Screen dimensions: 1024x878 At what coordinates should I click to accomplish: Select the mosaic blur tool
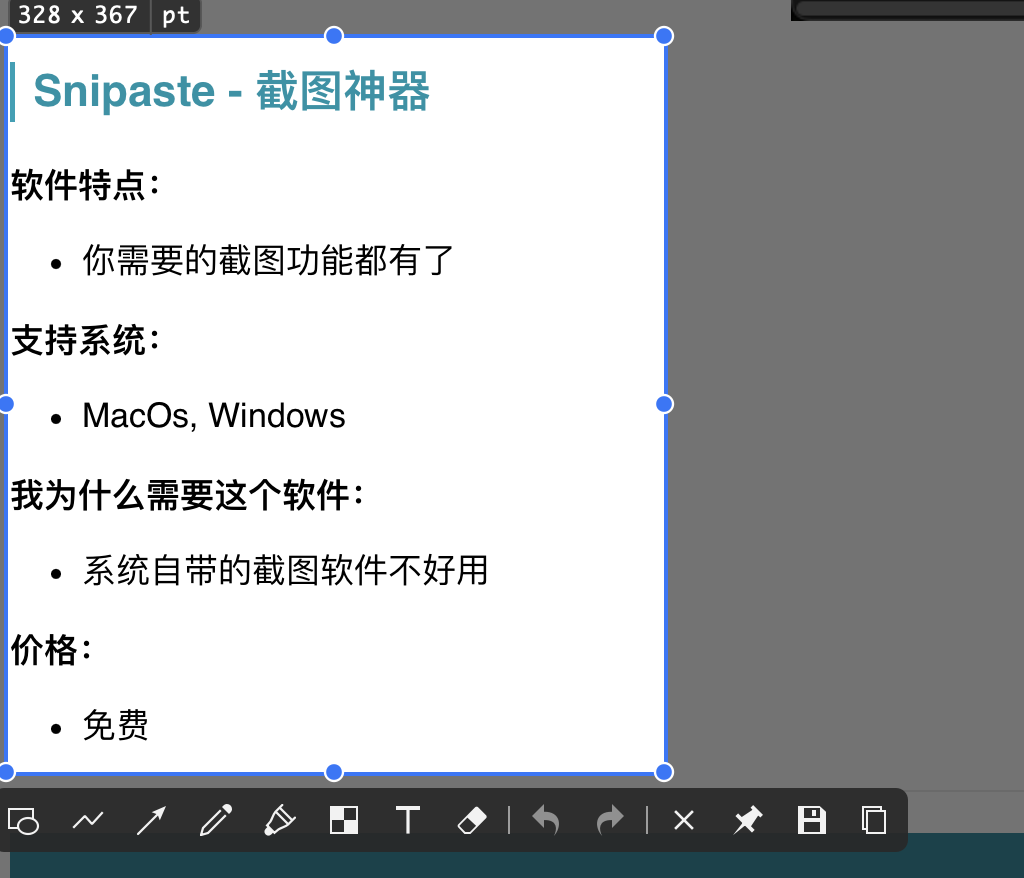(344, 820)
